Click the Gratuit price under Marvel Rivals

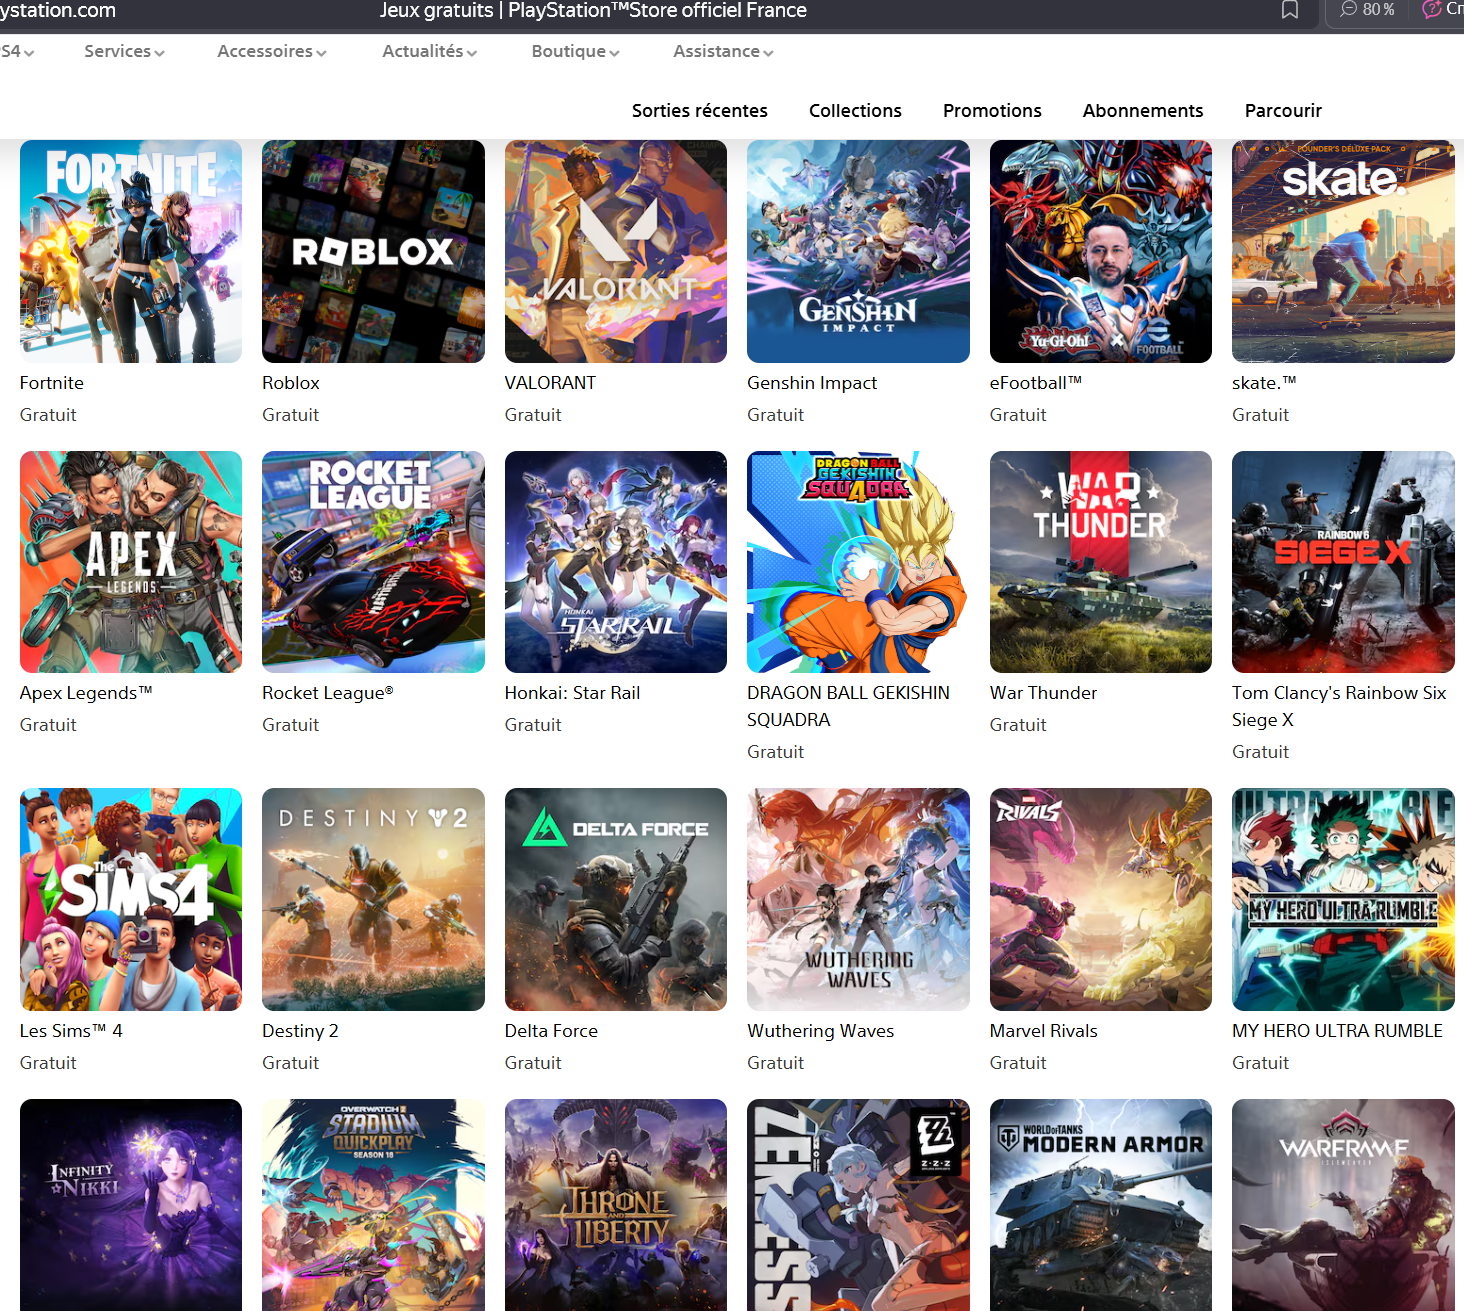click(x=1018, y=1063)
